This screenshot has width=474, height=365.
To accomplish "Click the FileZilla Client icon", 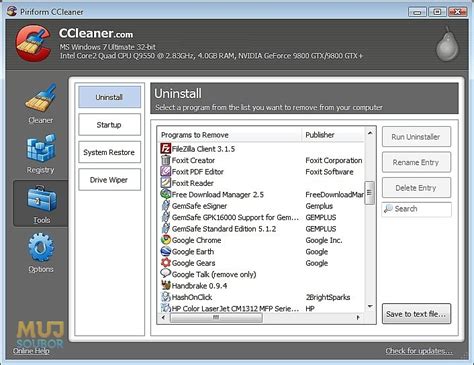I will (166, 148).
